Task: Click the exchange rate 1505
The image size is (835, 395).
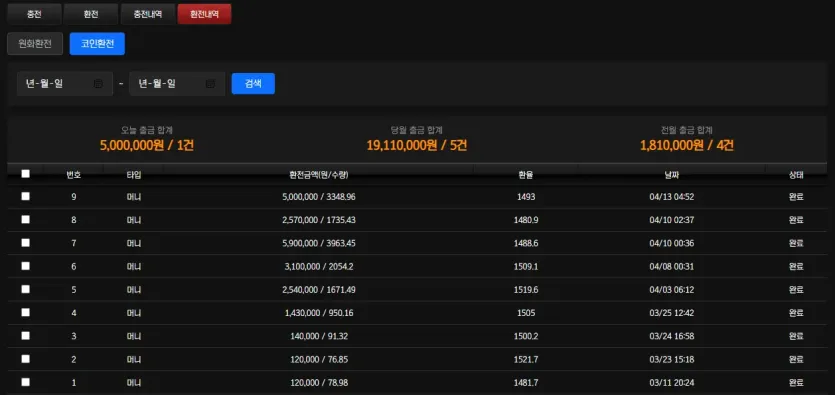Action: click(x=526, y=313)
